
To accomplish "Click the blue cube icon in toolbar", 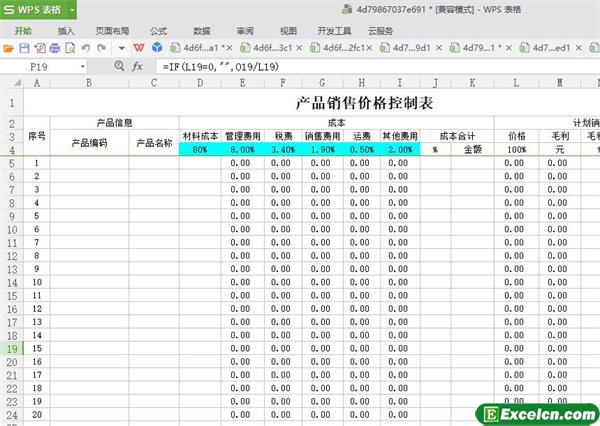I will (x=159, y=48).
